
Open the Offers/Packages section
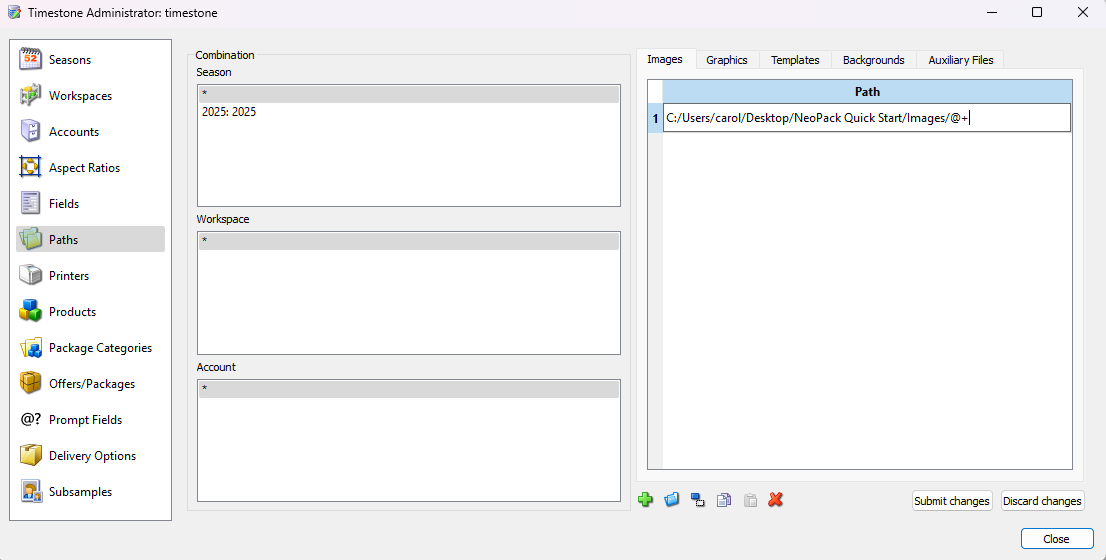coord(92,384)
